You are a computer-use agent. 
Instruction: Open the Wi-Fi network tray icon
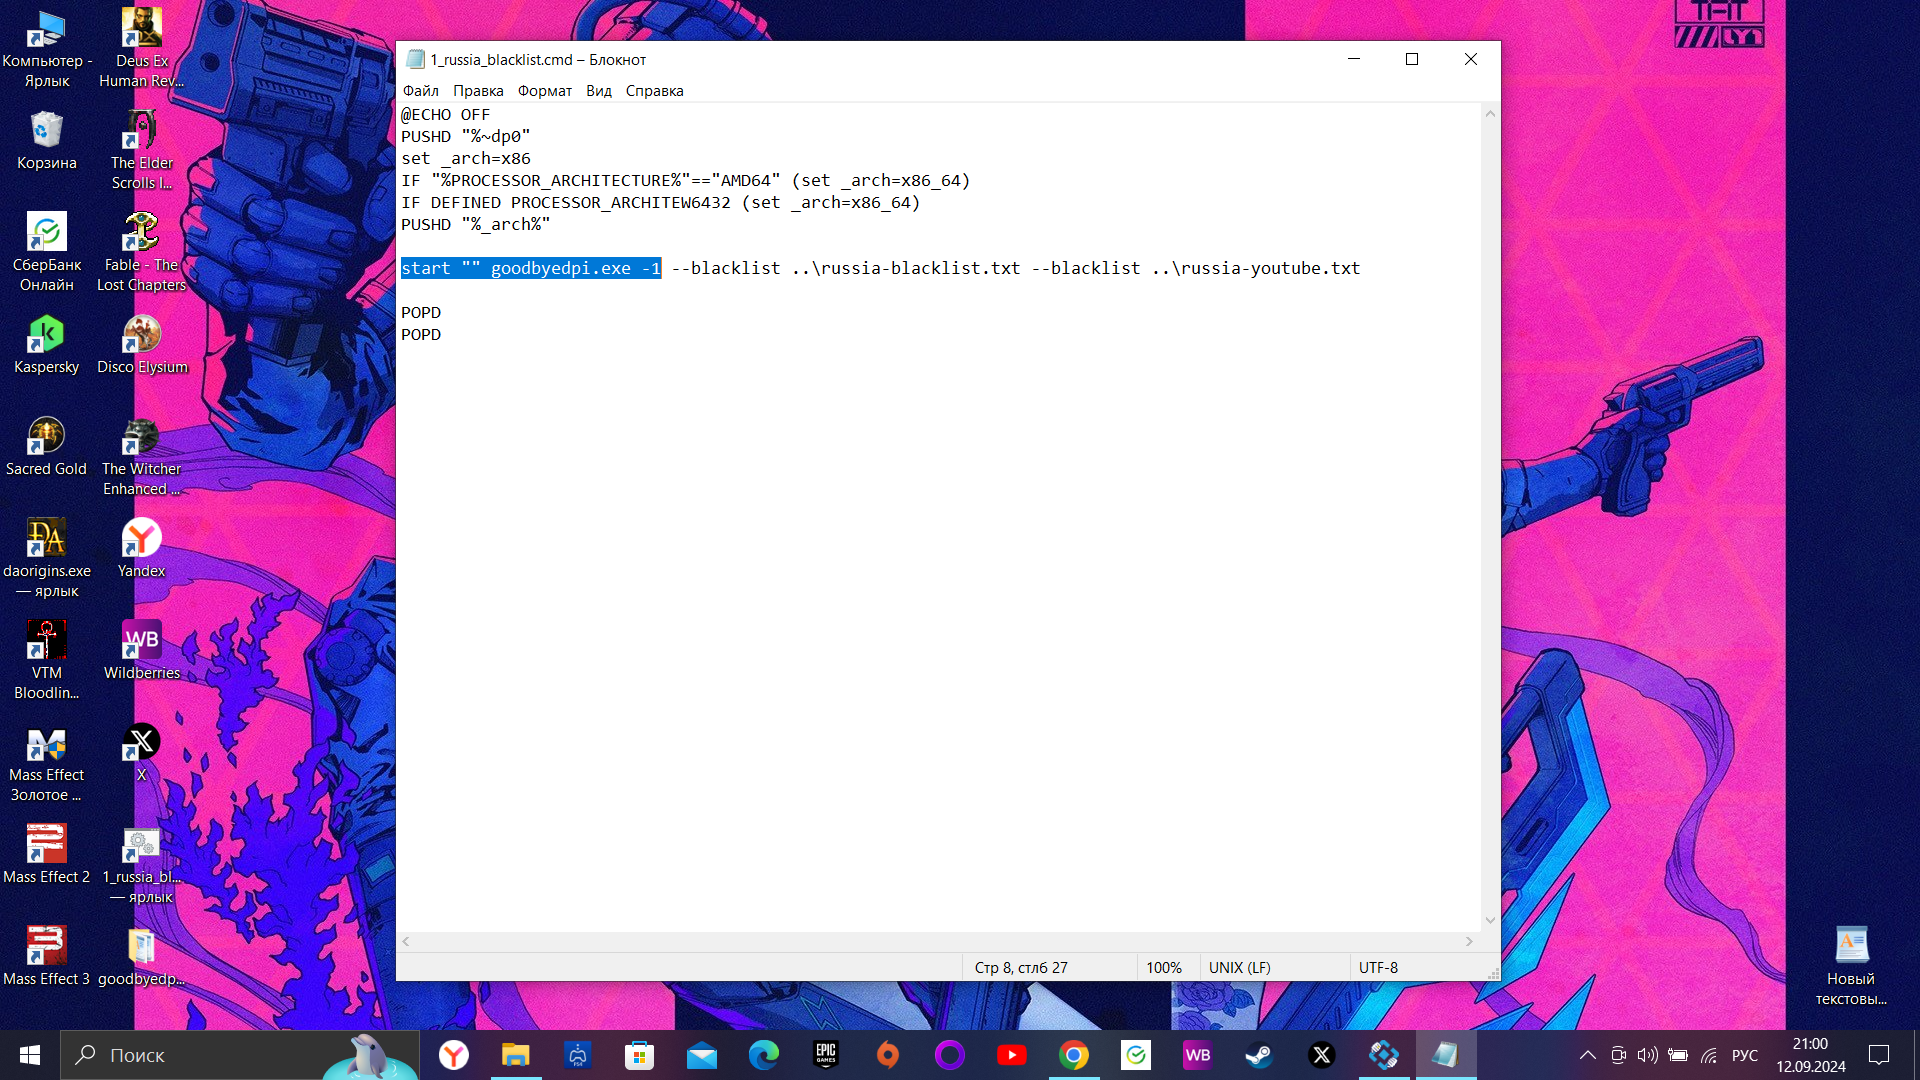[x=1709, y=1055]
